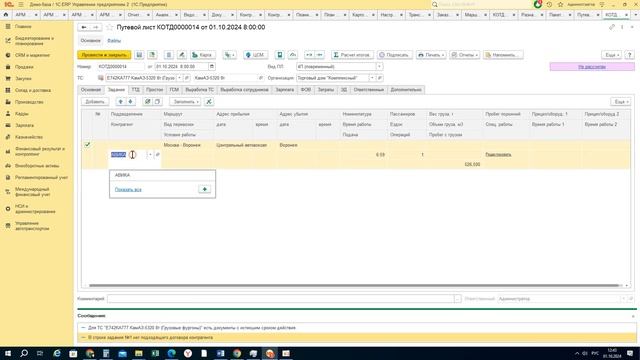
Task: Click the green plus create button in the popup
Action: 204,189
